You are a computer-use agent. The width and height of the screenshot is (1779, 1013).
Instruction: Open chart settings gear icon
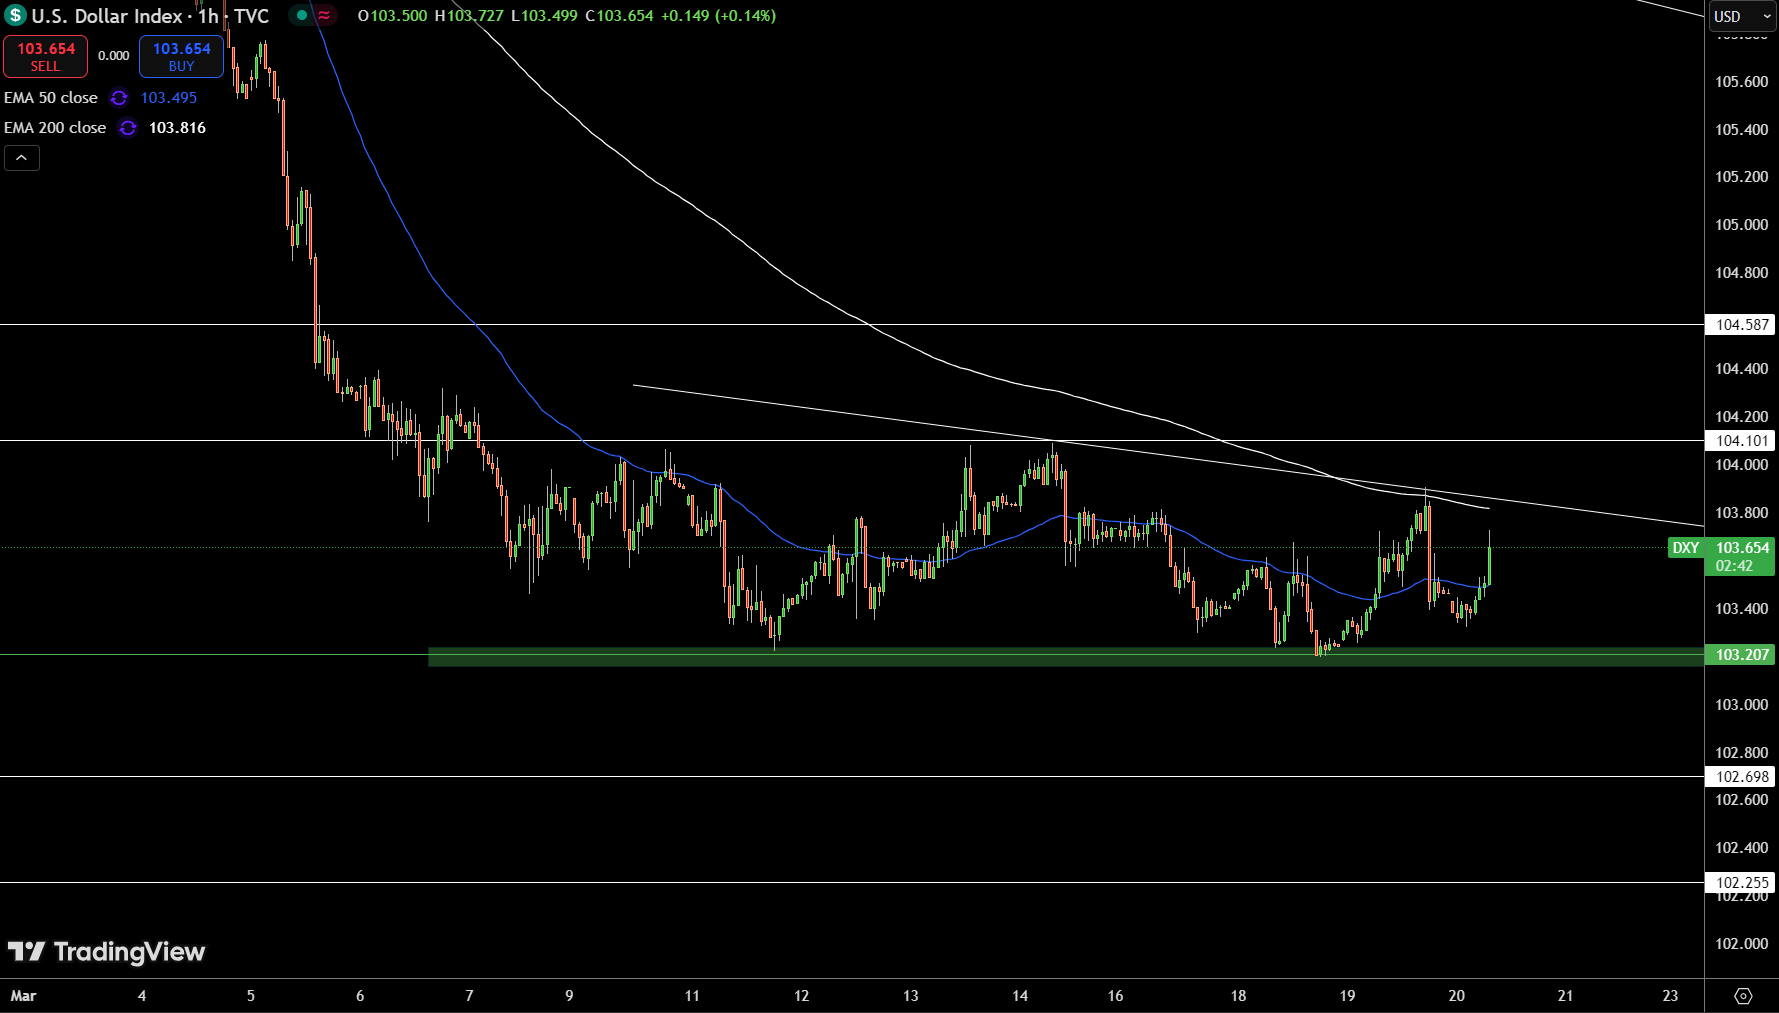point(1743,996)
